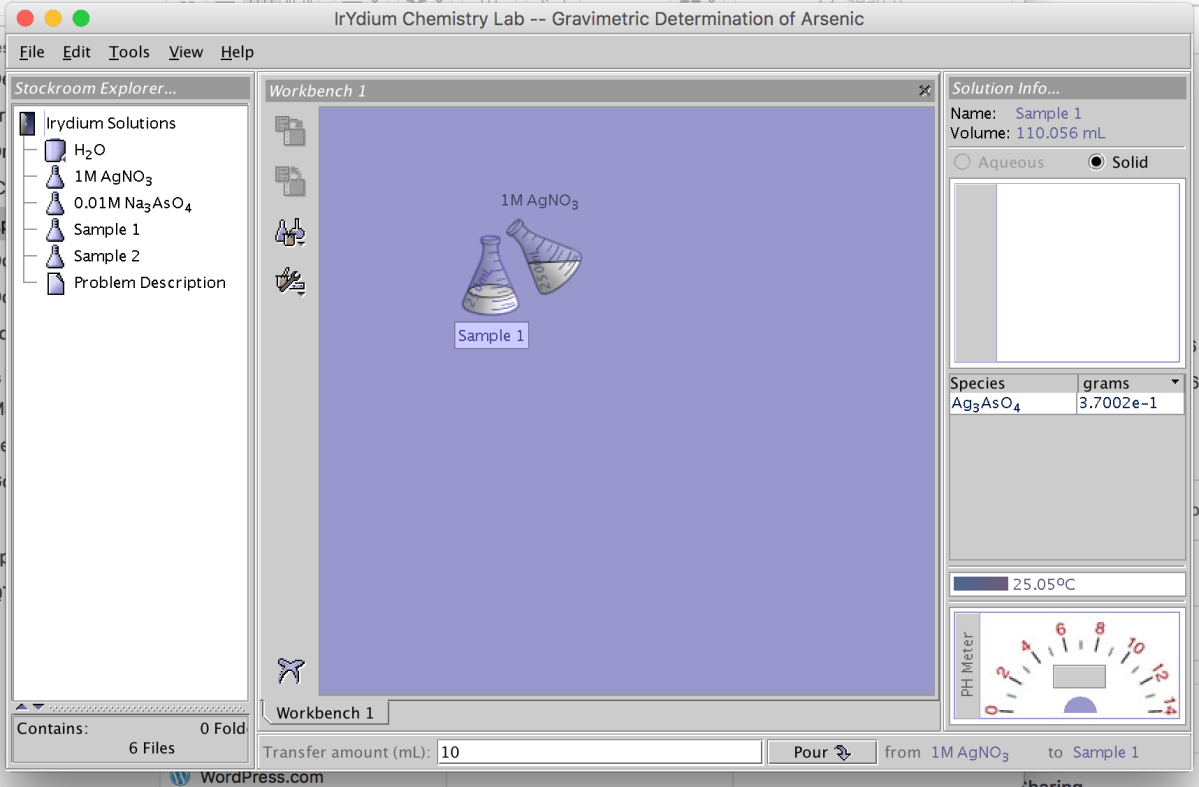
Task: Open the Help menu
Action: coord(237,52)
